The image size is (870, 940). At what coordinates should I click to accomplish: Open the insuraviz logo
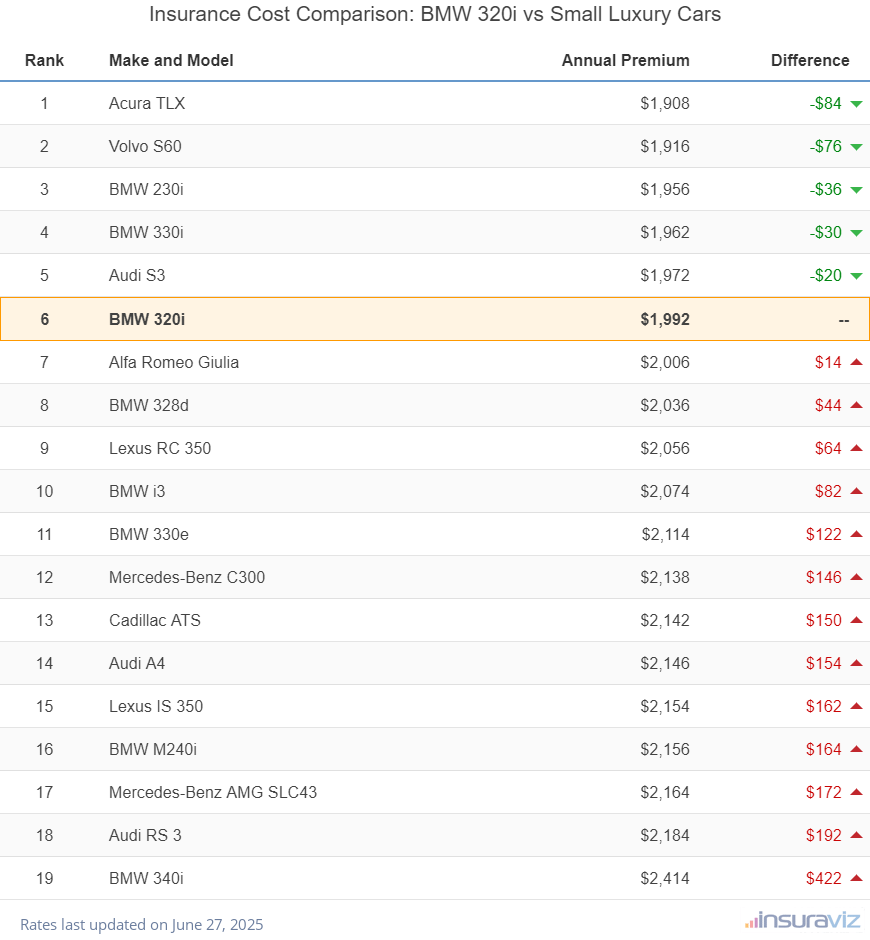[x=803, y=920]
